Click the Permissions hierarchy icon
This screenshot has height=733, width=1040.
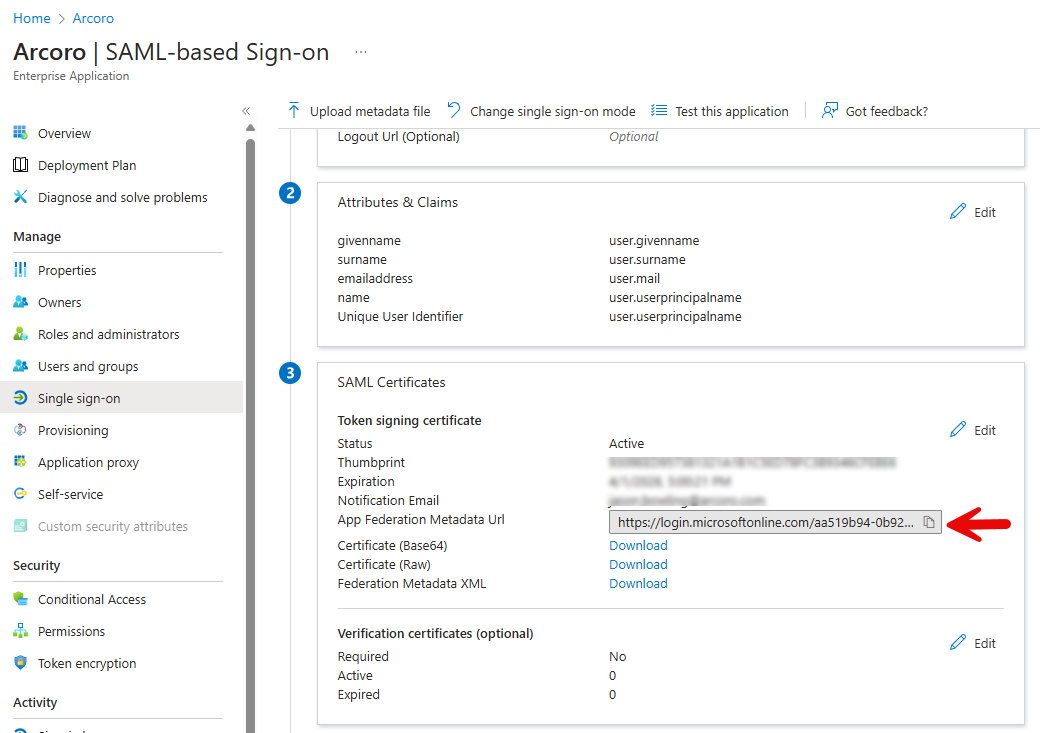tap(21, 631)
